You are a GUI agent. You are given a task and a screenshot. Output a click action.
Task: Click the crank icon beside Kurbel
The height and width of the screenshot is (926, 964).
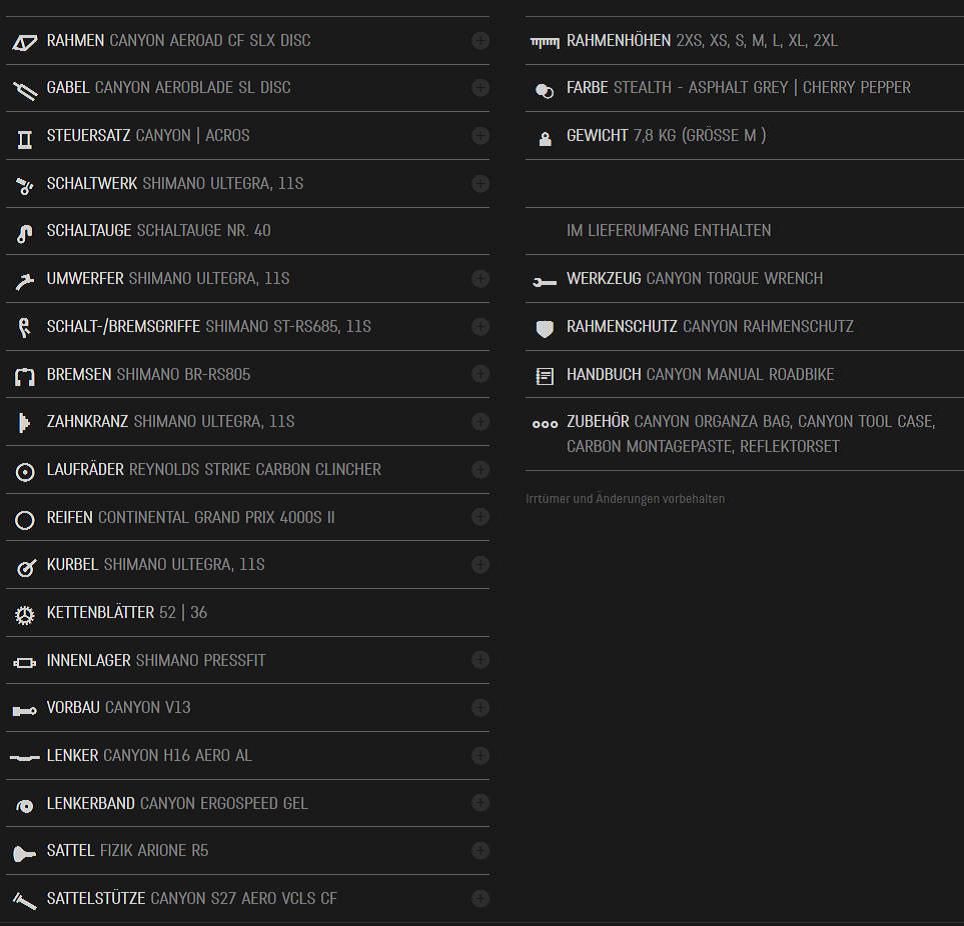(x=25, y=568)
